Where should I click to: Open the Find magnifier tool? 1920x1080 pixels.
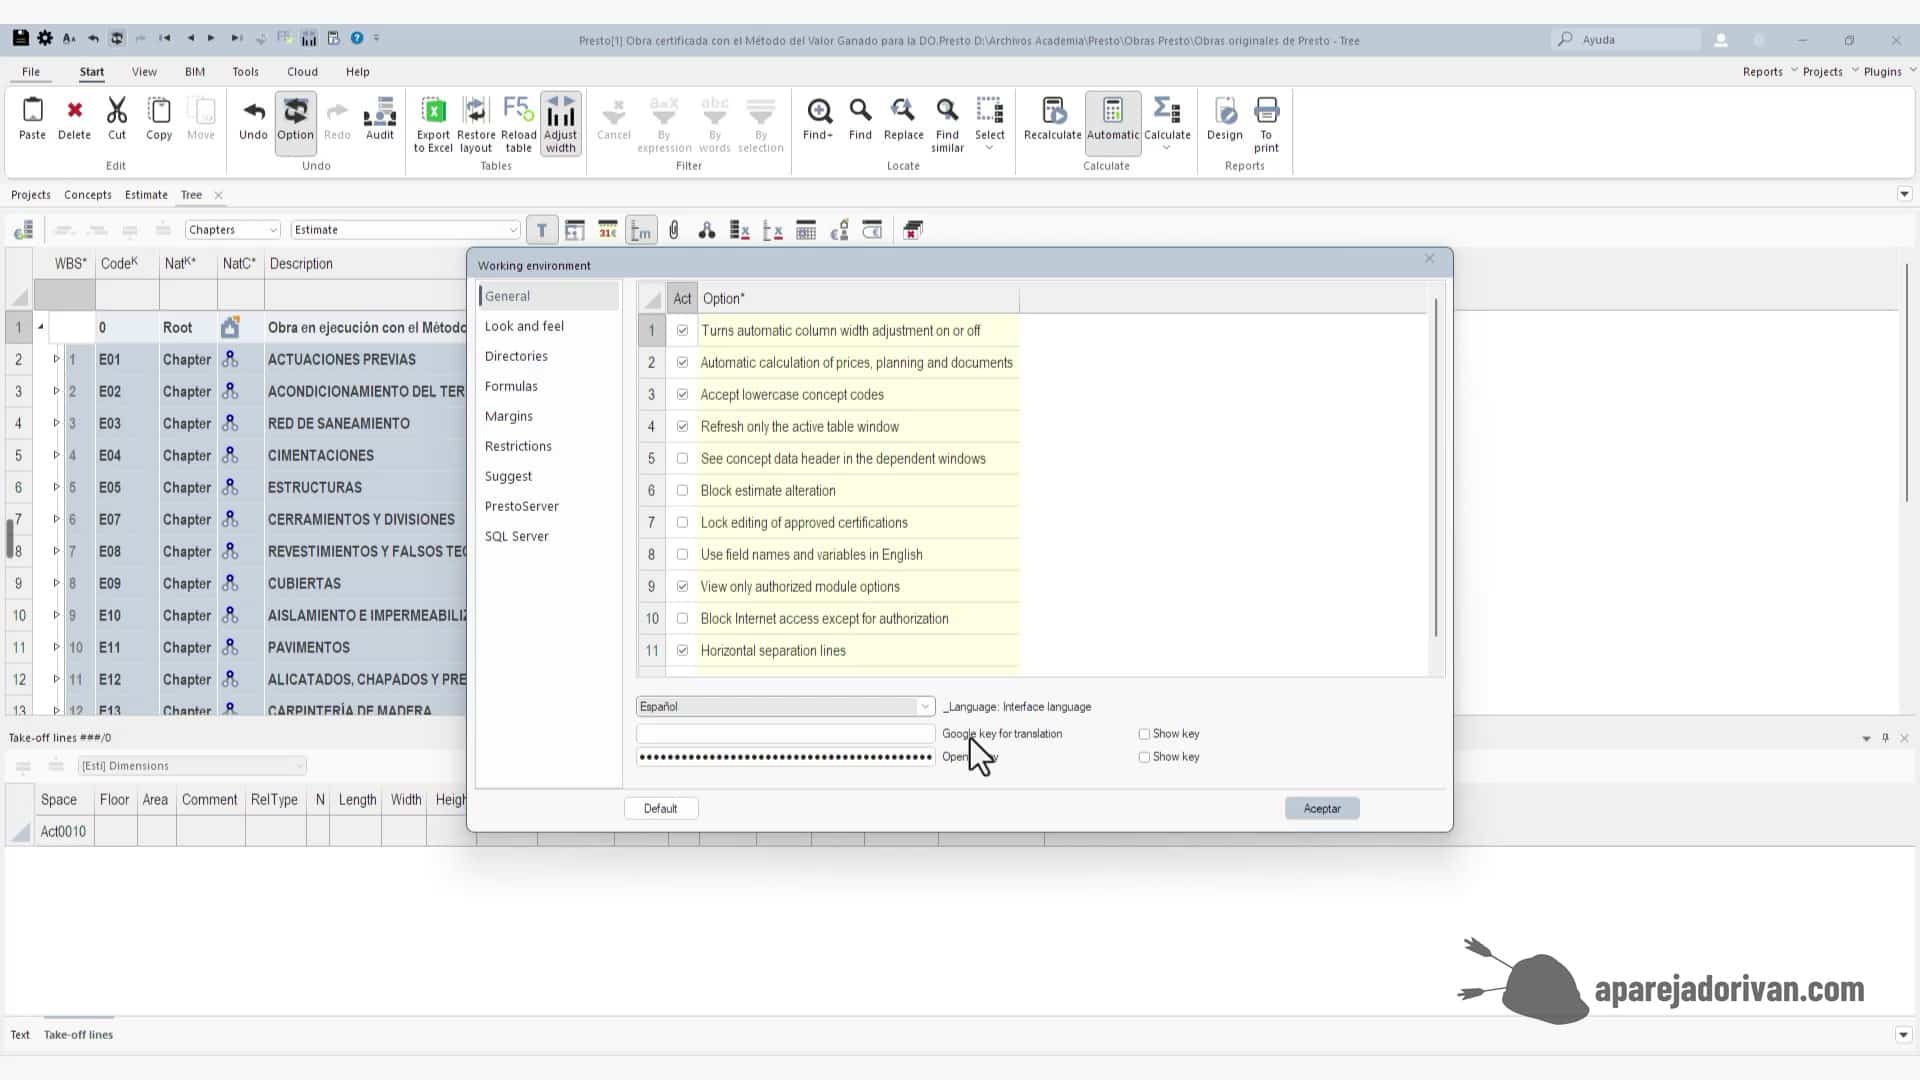tap(860, 118)
